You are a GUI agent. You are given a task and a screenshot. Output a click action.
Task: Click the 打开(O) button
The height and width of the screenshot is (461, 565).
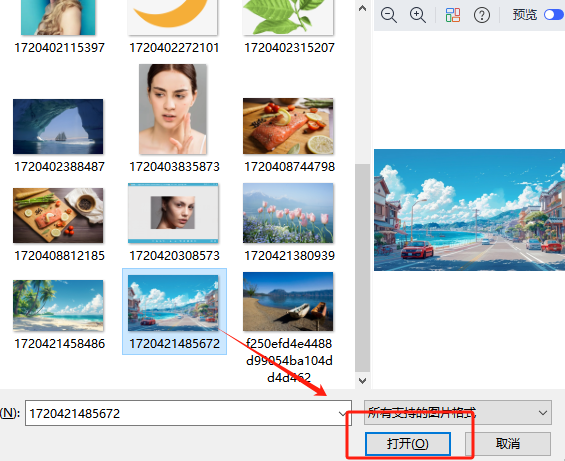[408, 444]
